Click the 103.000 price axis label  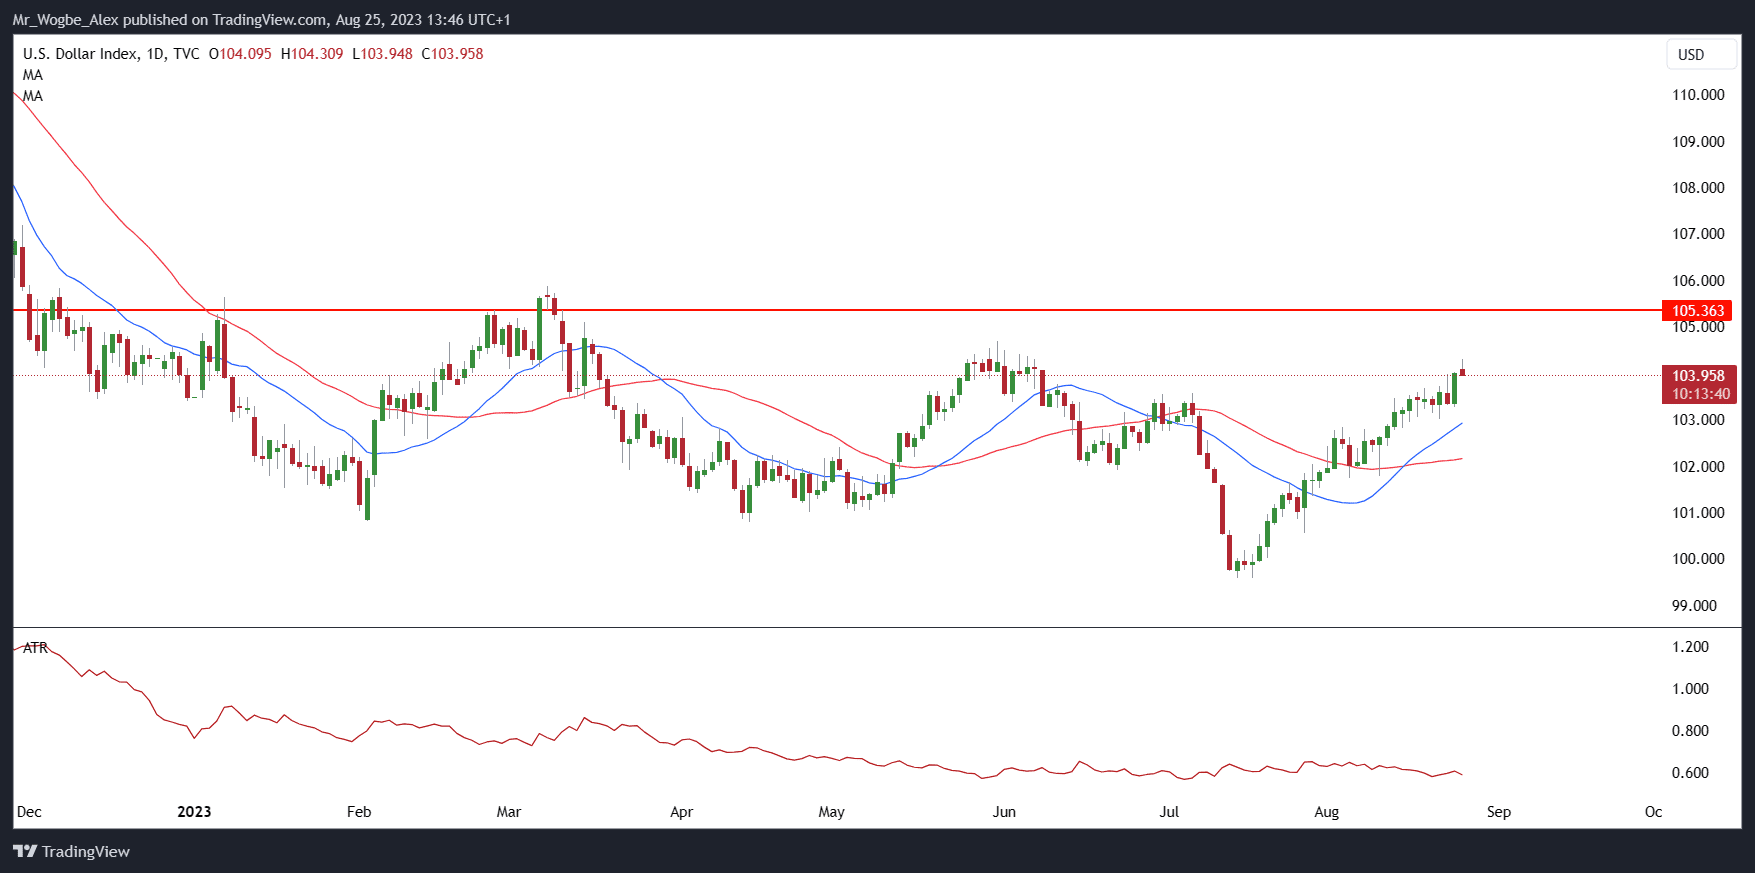[1698, 420]
